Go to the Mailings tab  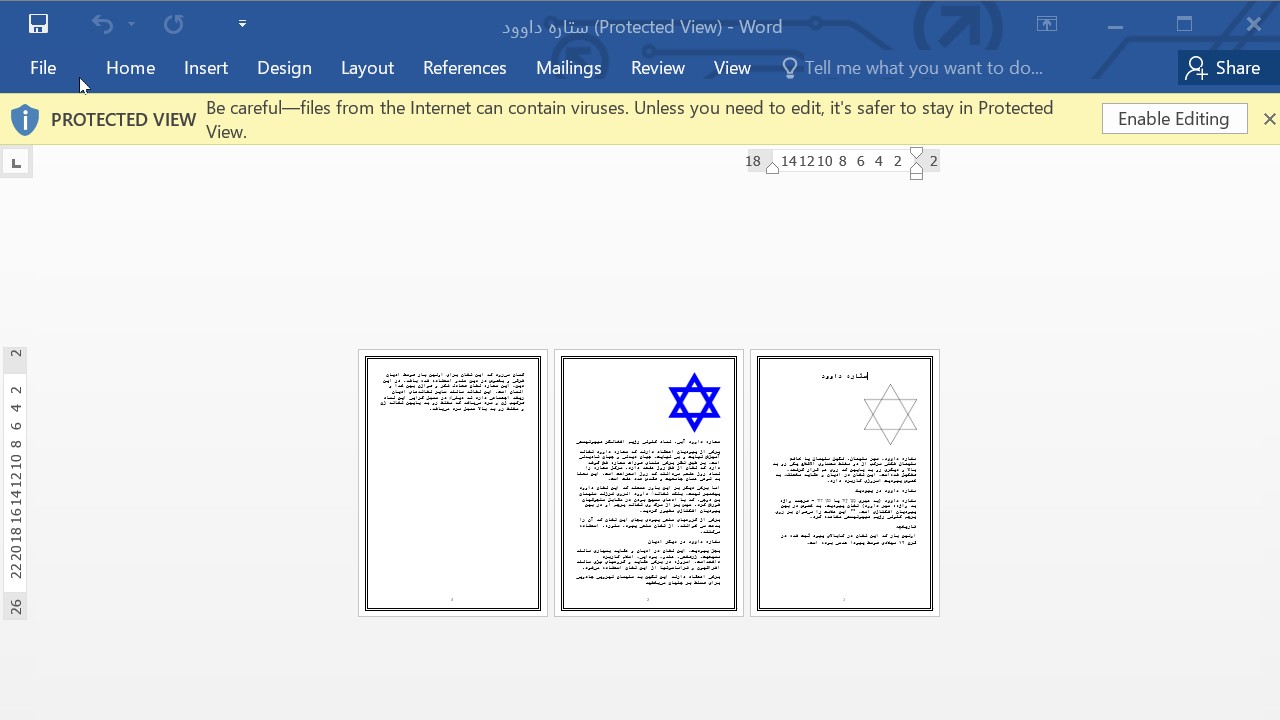(569, 68)
